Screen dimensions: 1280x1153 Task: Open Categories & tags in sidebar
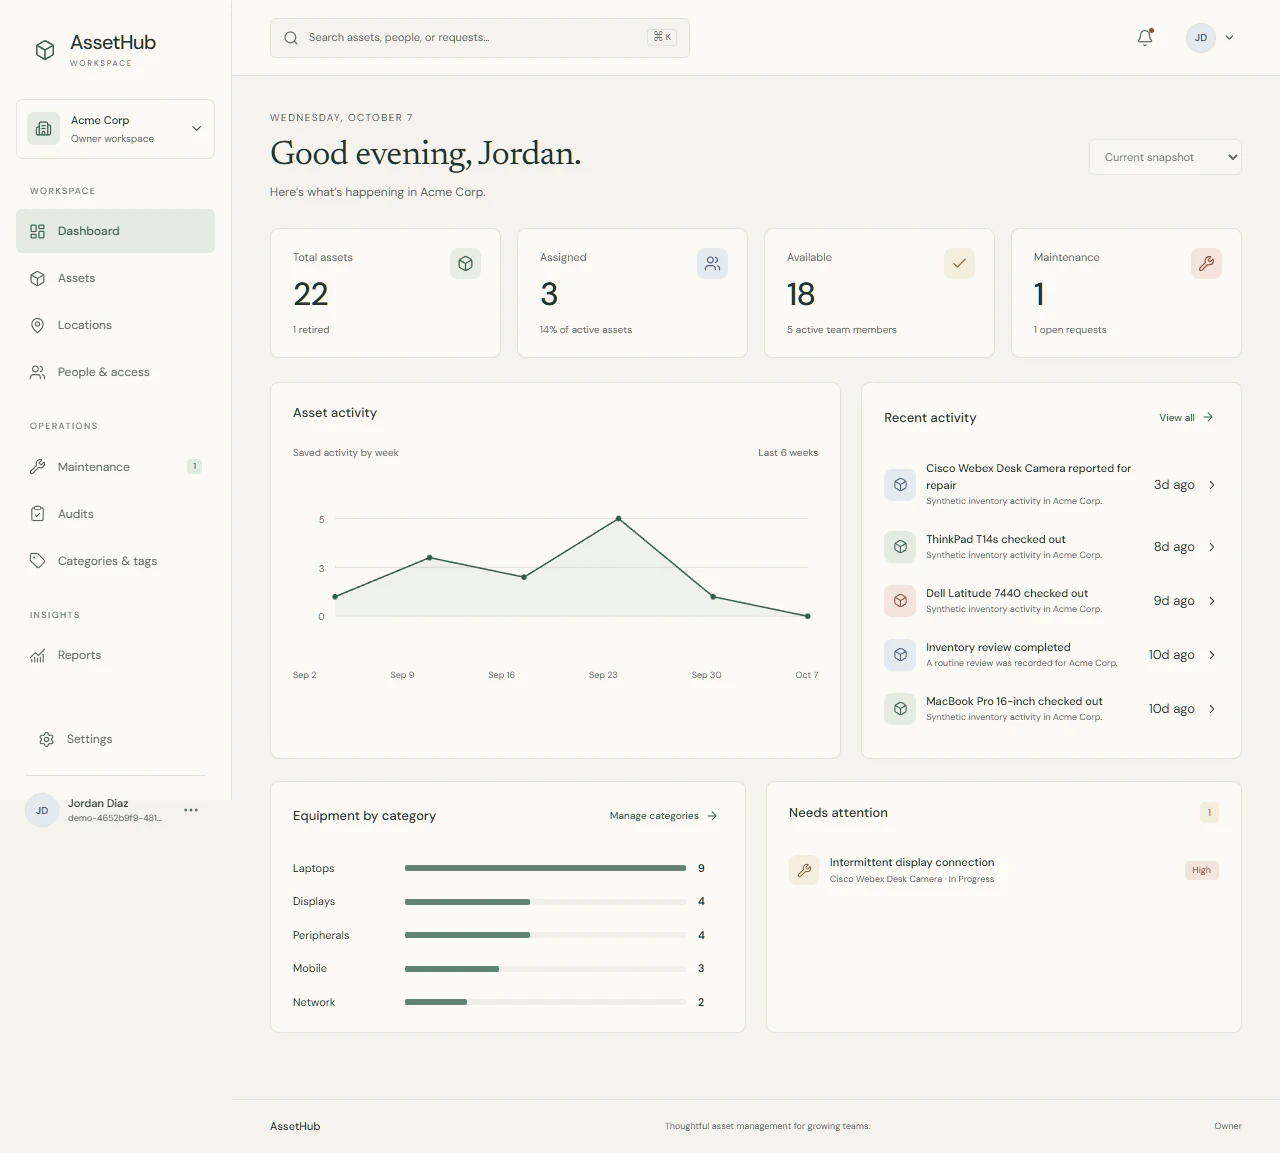point(115,561)
